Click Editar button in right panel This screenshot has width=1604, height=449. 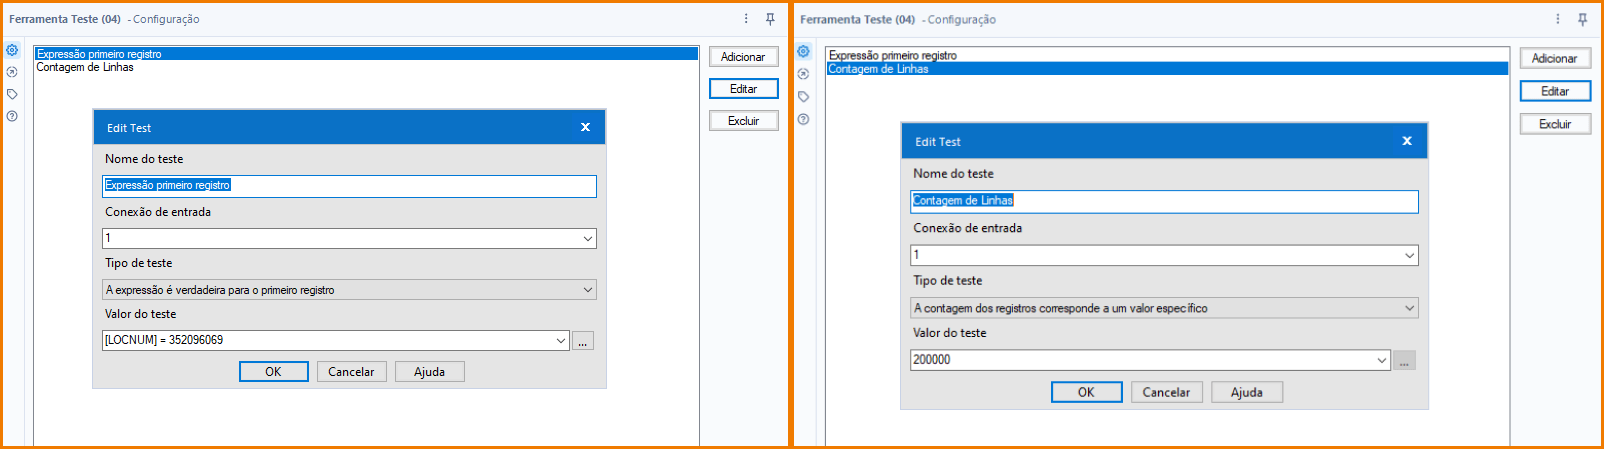pos(1555,91)
